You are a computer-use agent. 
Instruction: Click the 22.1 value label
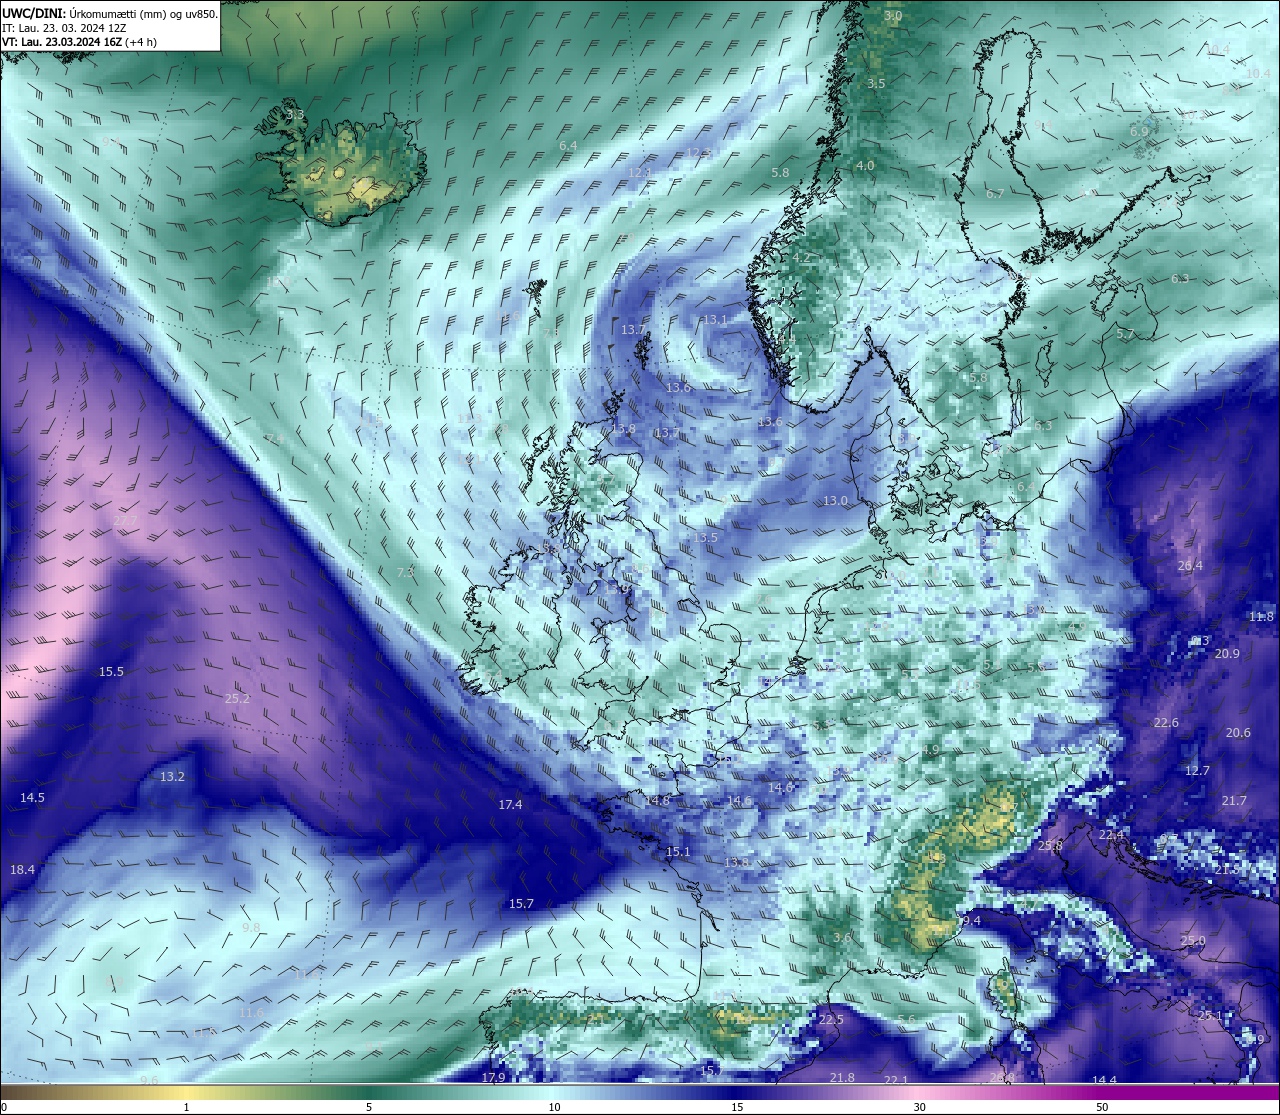895,1080
